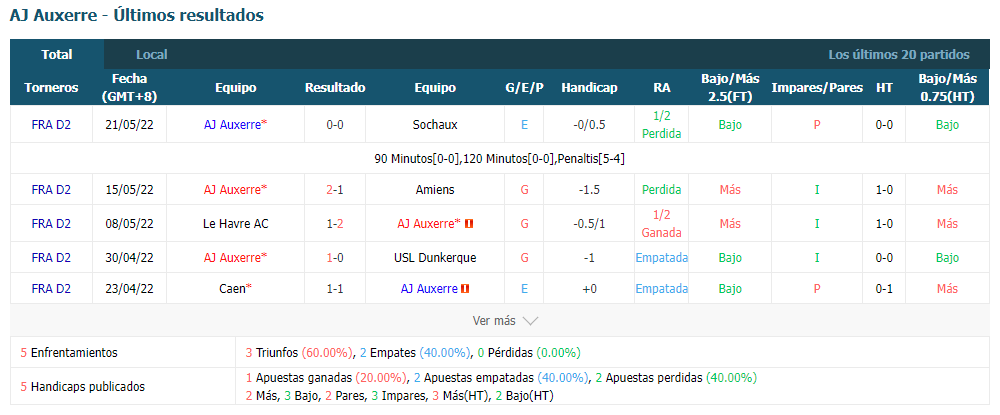Click red card icon beside Le Havre's opponent AJ Auxerre
The image size is (1000, 415).
click(469, 224)
